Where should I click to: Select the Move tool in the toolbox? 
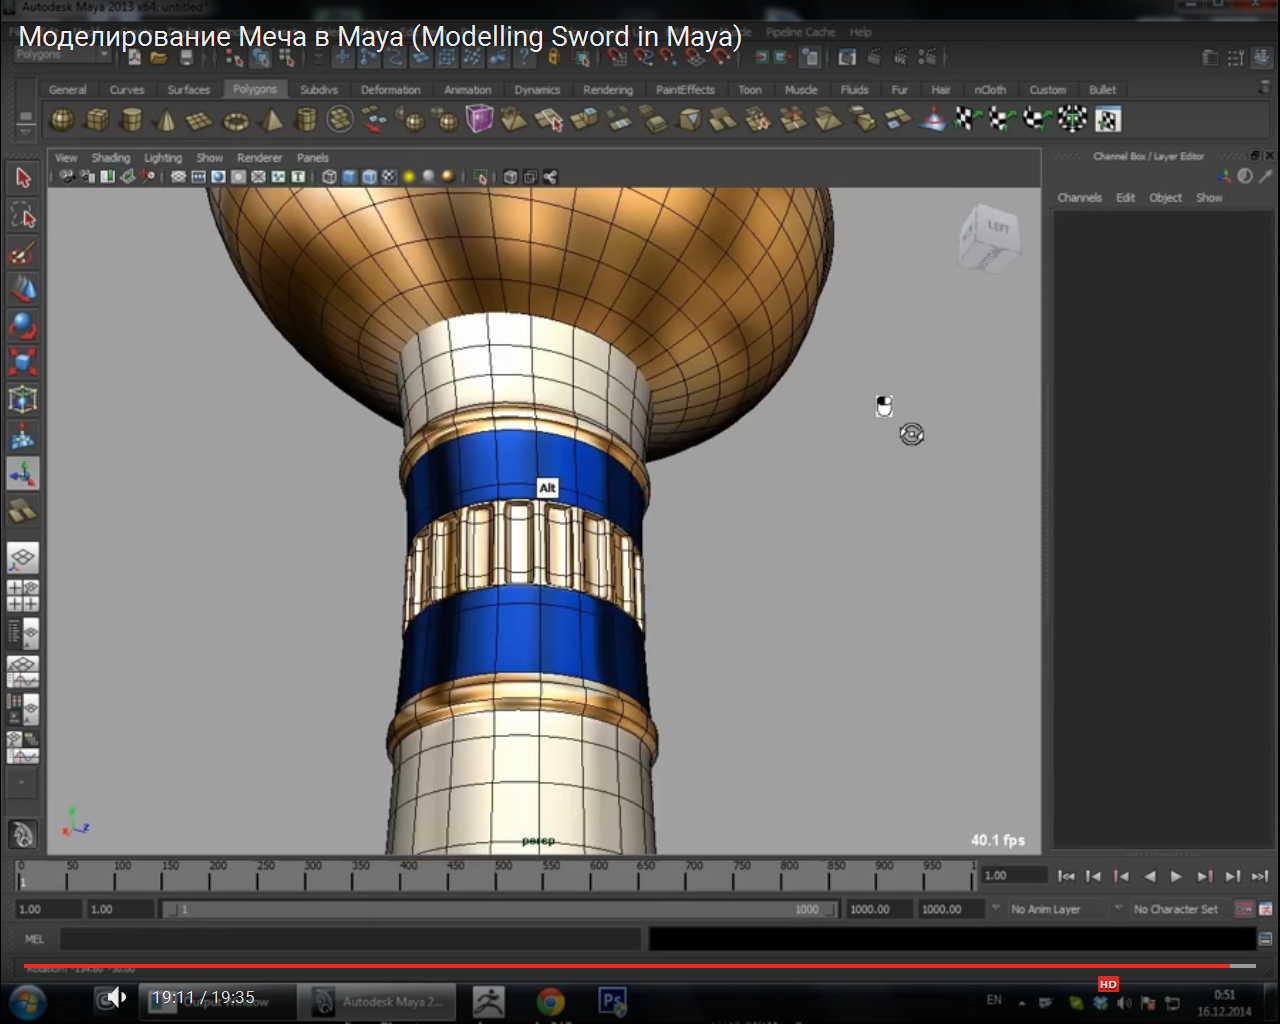coord(22,288)
